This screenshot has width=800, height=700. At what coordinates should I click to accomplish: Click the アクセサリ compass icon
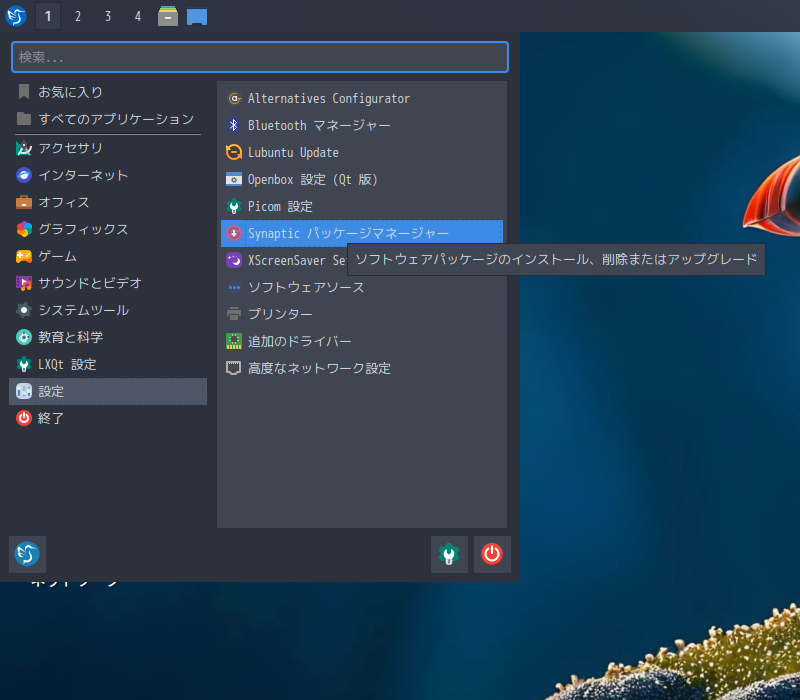point(23,148)
